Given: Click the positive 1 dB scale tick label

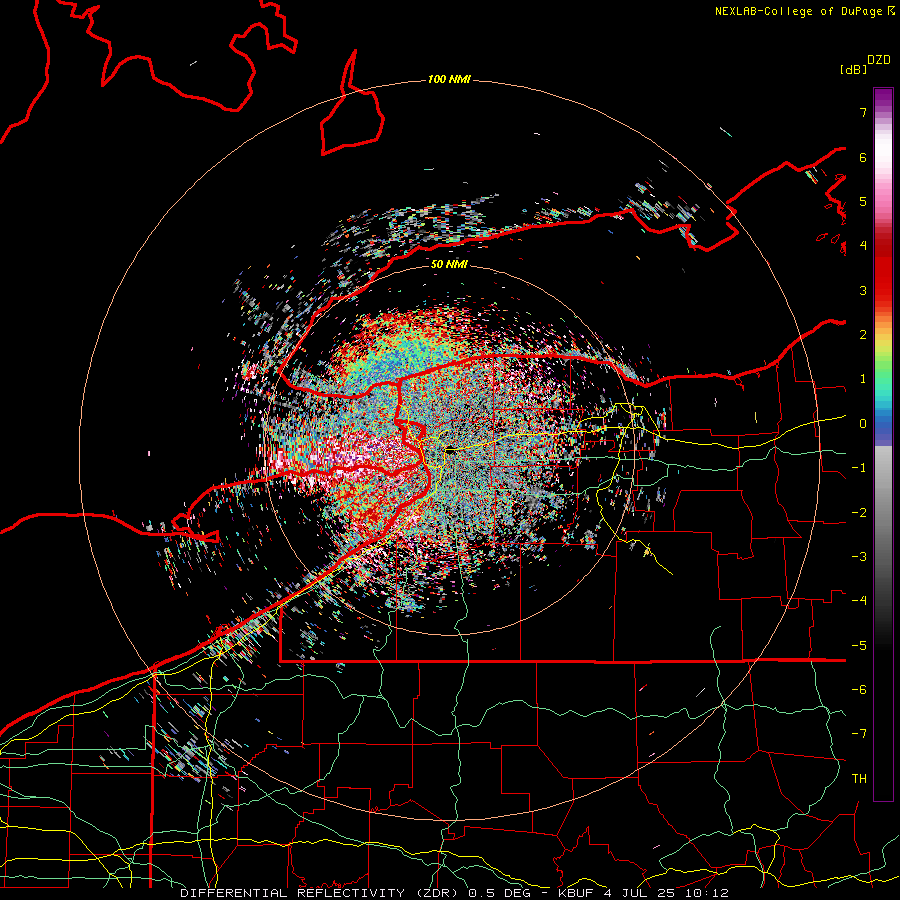Looking at the screenshot, I should click(863, 379).
